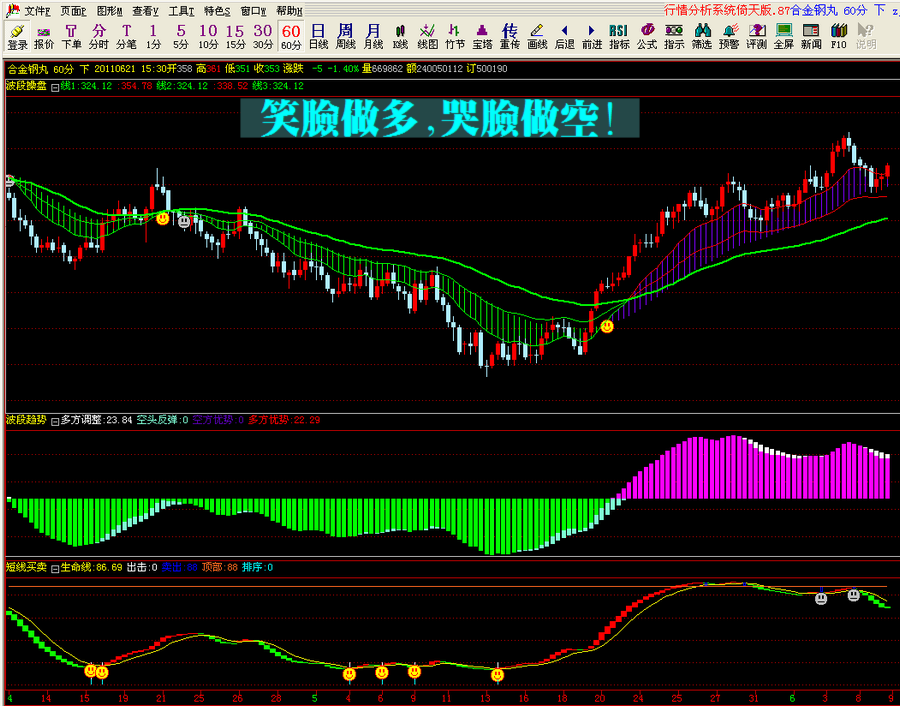Open the 帮助 Help menu
This screenshot has width=900, height=706.
(x=289, y=11)
